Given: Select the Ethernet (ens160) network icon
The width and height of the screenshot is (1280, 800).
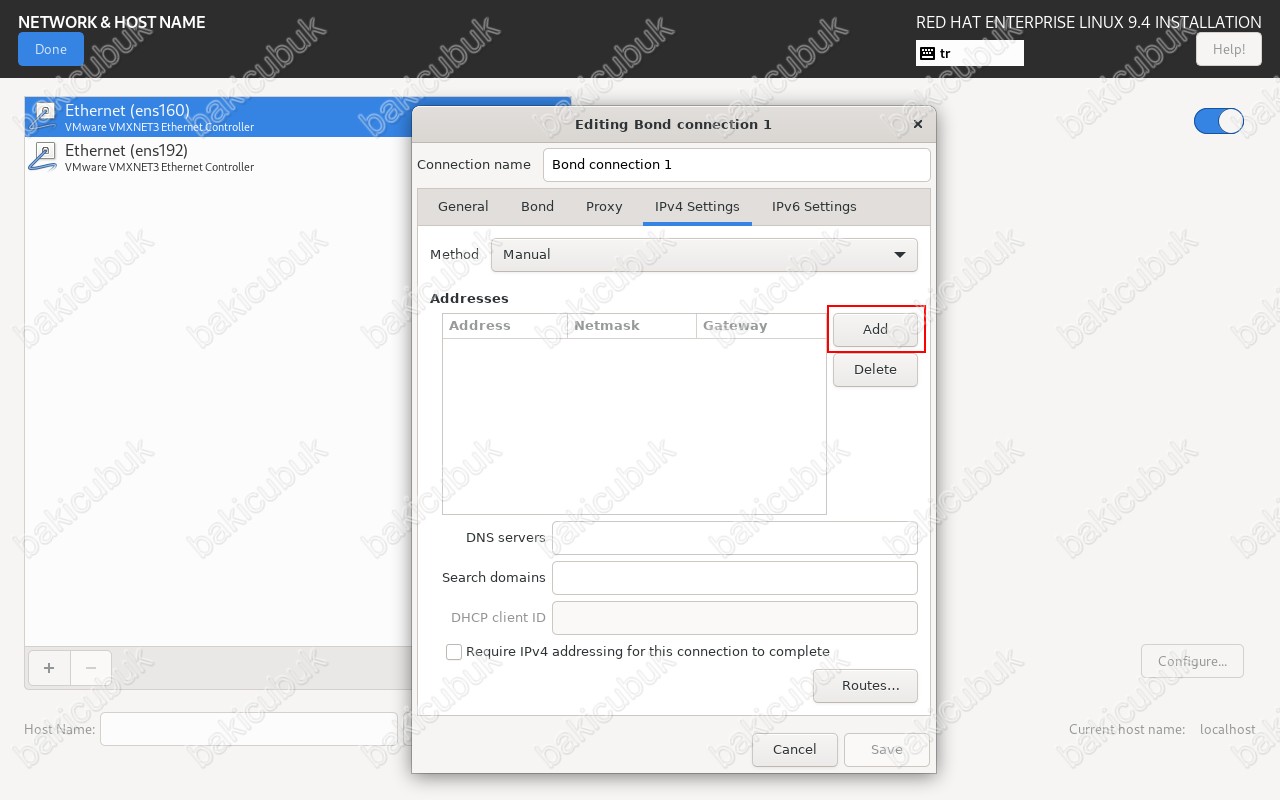Looking at the screenshot, I should pos(43,117).
